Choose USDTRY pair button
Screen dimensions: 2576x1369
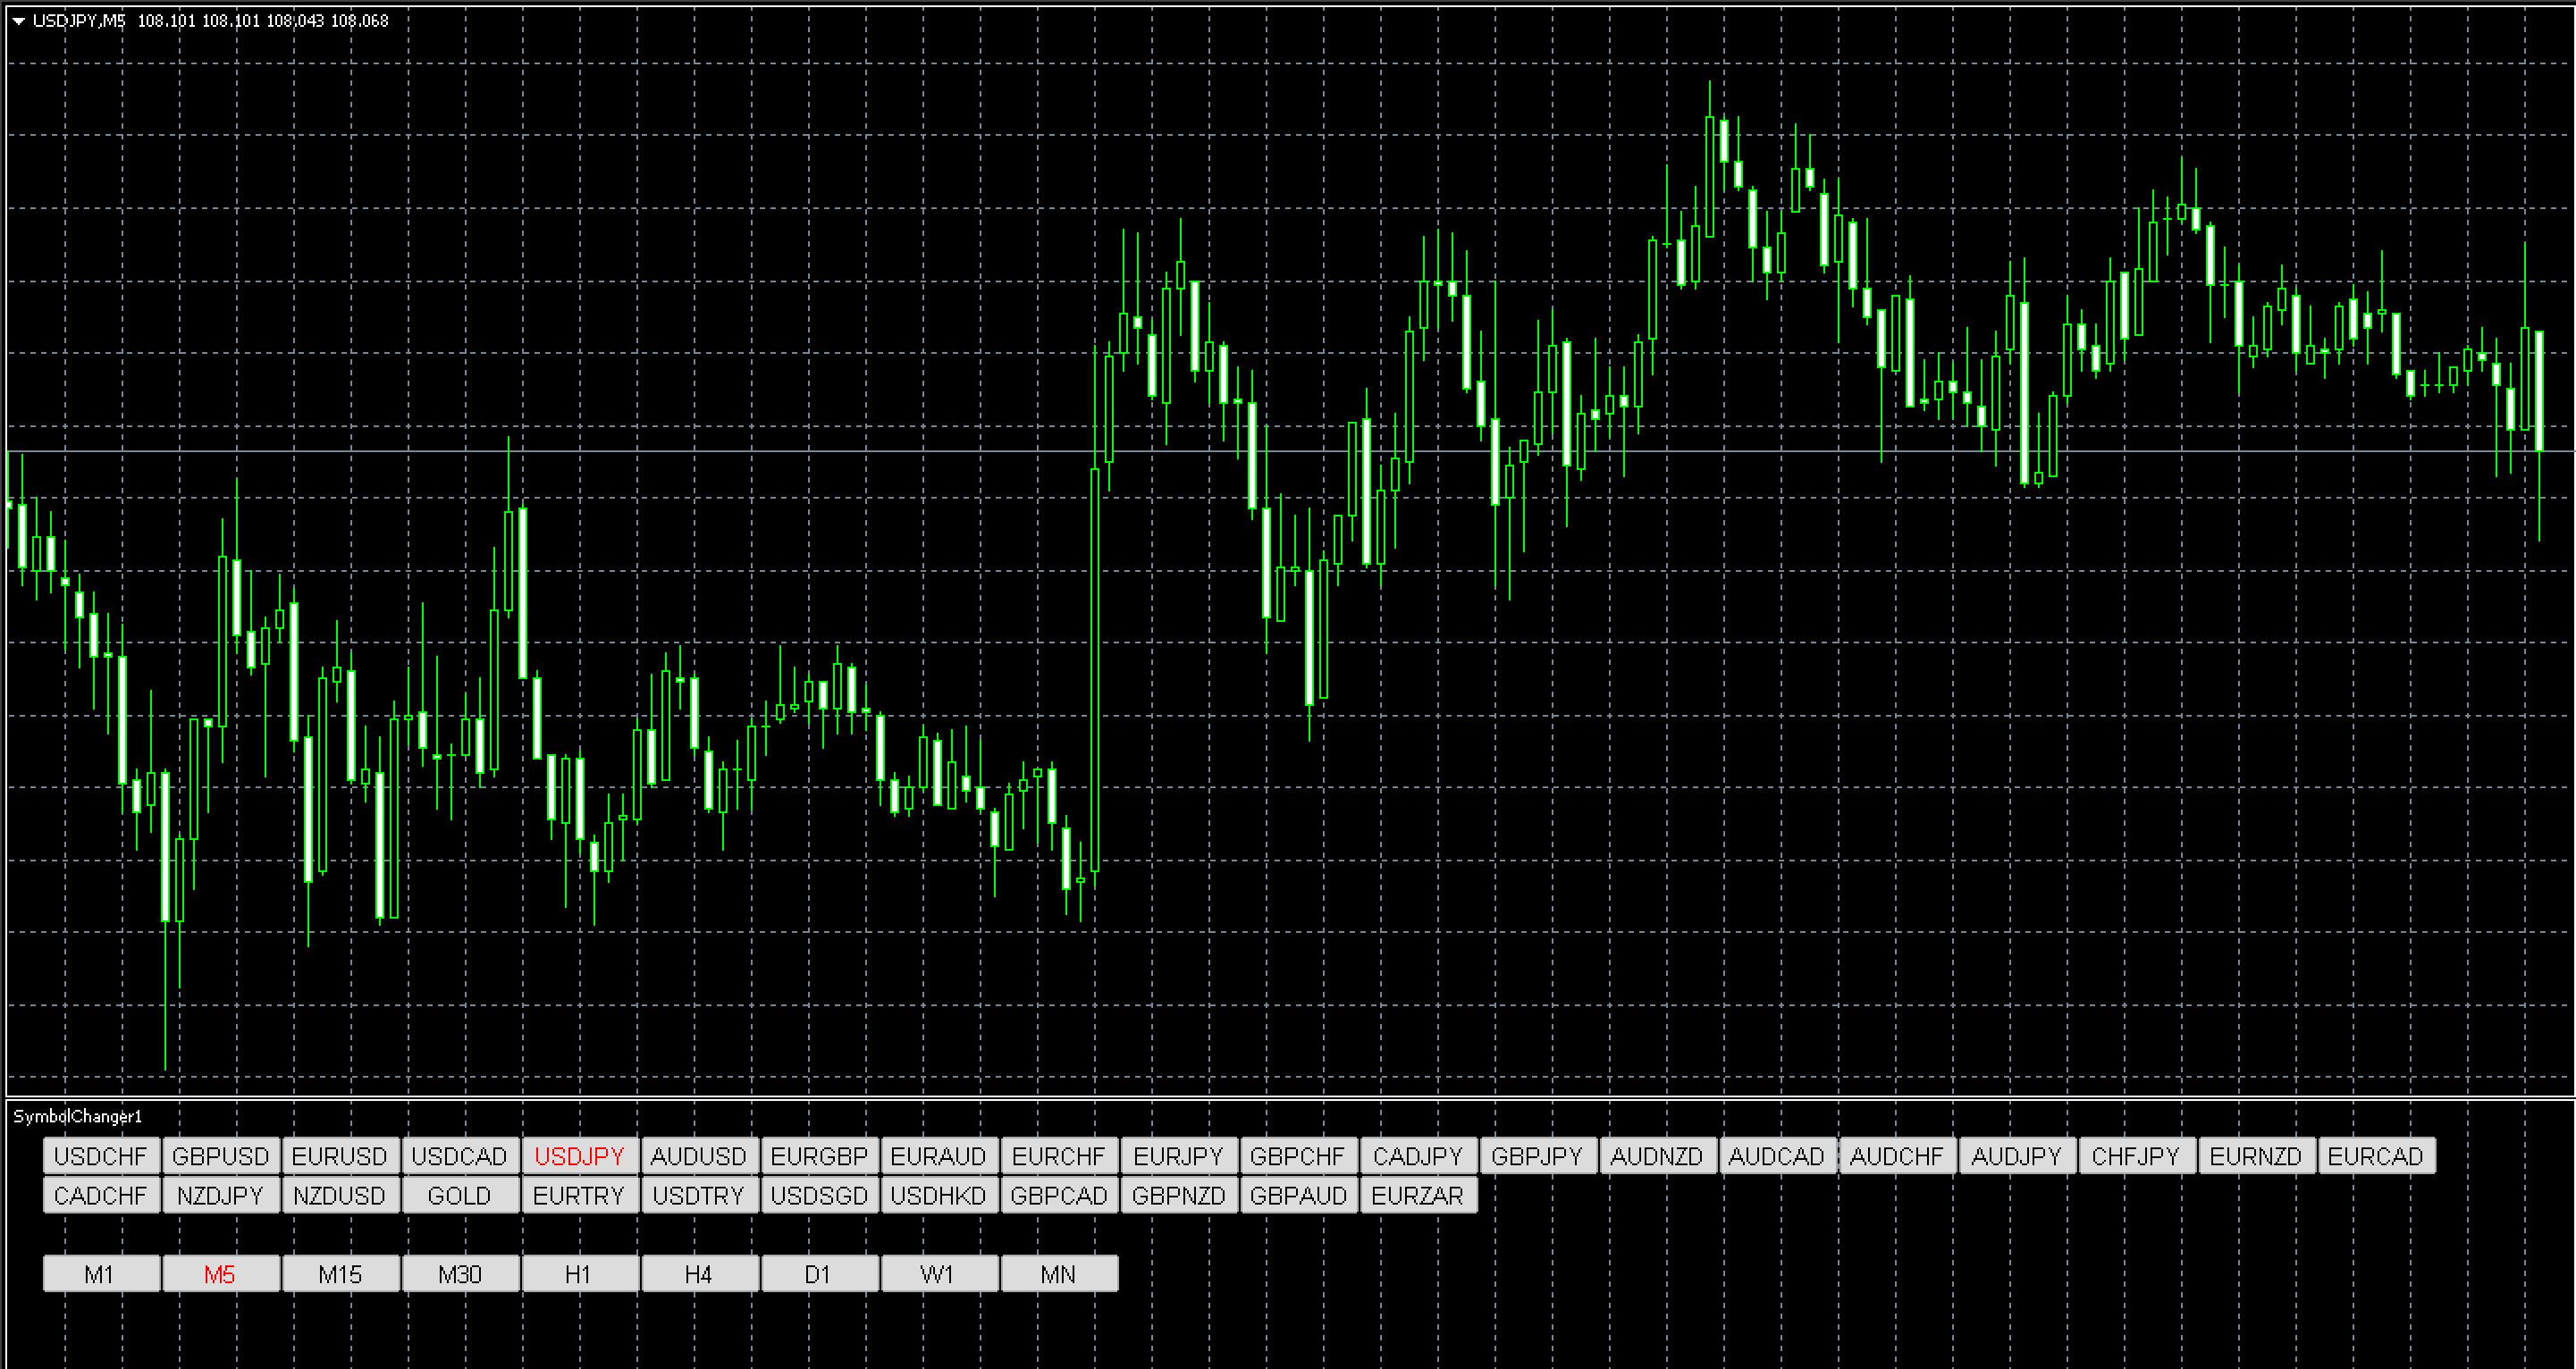pos(699,1195)
